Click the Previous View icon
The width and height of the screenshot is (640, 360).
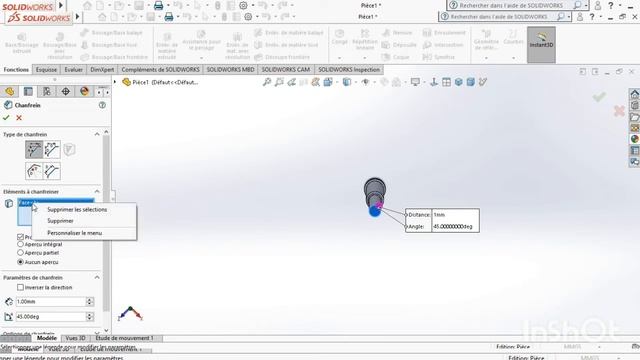tap(291, 82)
